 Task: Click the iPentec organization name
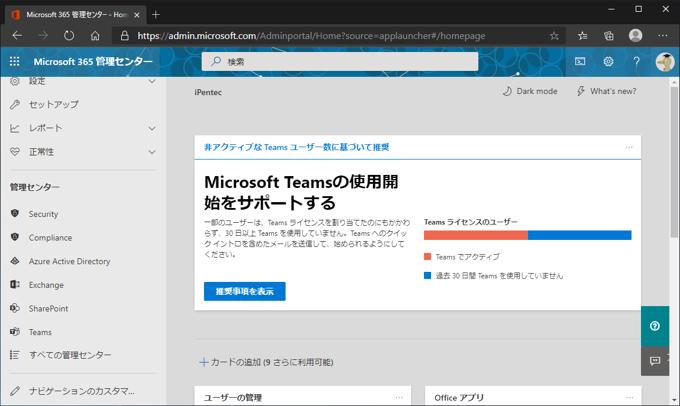pos(208,92)
